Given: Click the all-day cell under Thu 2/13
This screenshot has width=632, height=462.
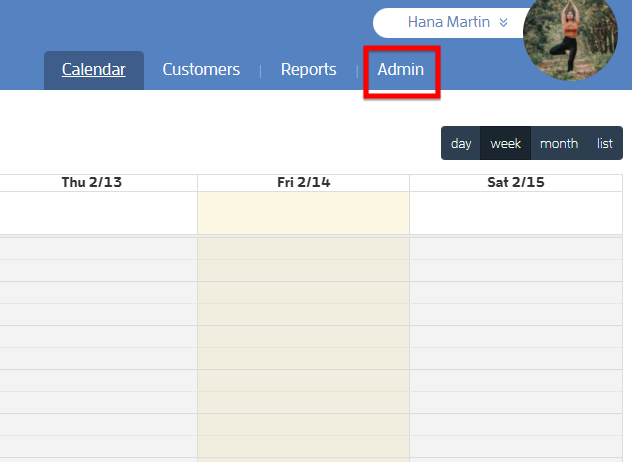Looking at the screenshot, I should (x=98, y=213).
